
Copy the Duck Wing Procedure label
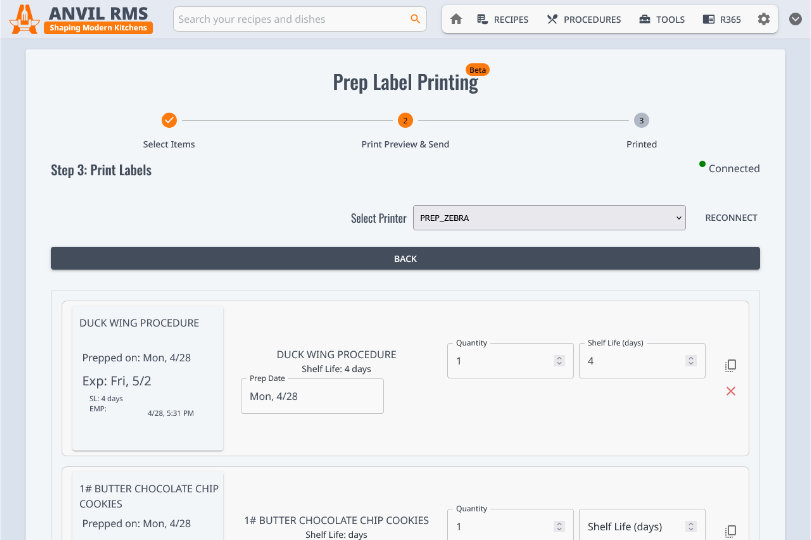click(x=730, y=365)
